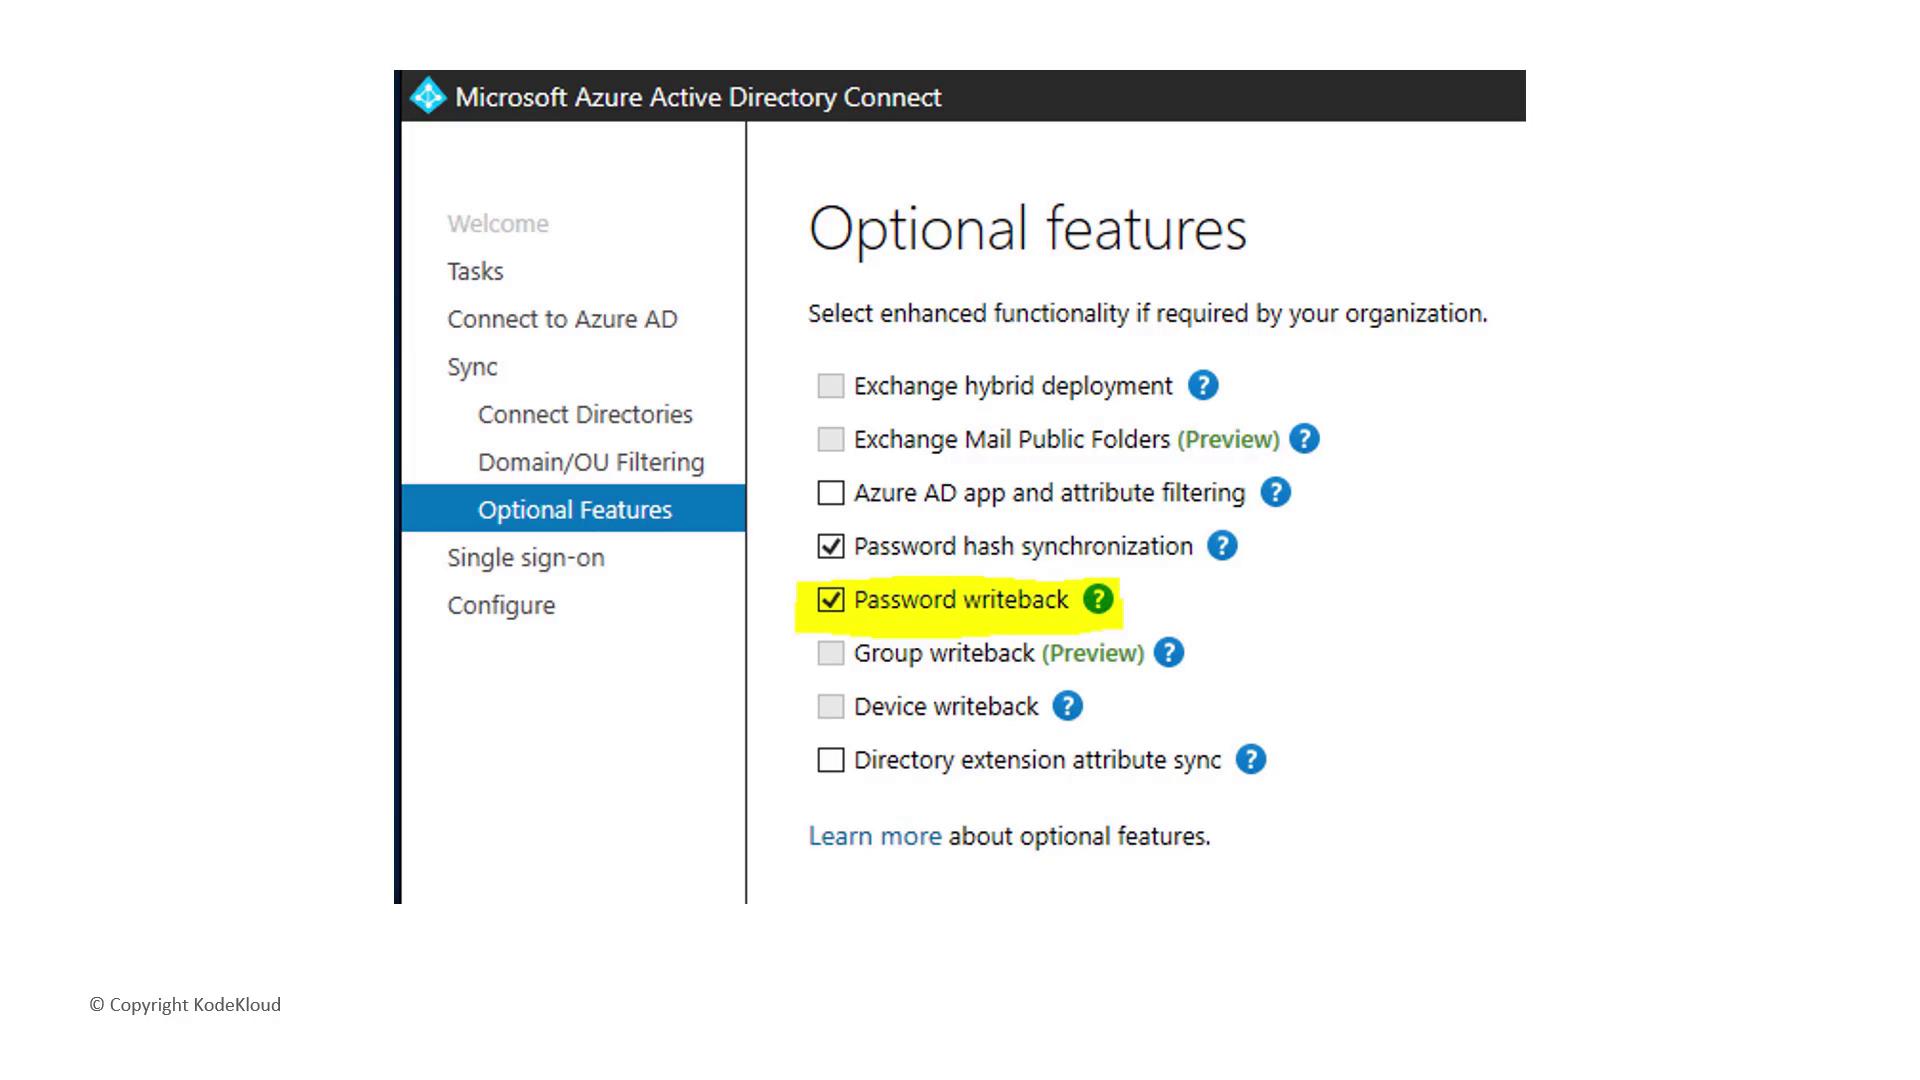This screenshot has width=1920, height=1080.
Task: Click the 'Device writeback' label text
Action: tap(946, 706)
